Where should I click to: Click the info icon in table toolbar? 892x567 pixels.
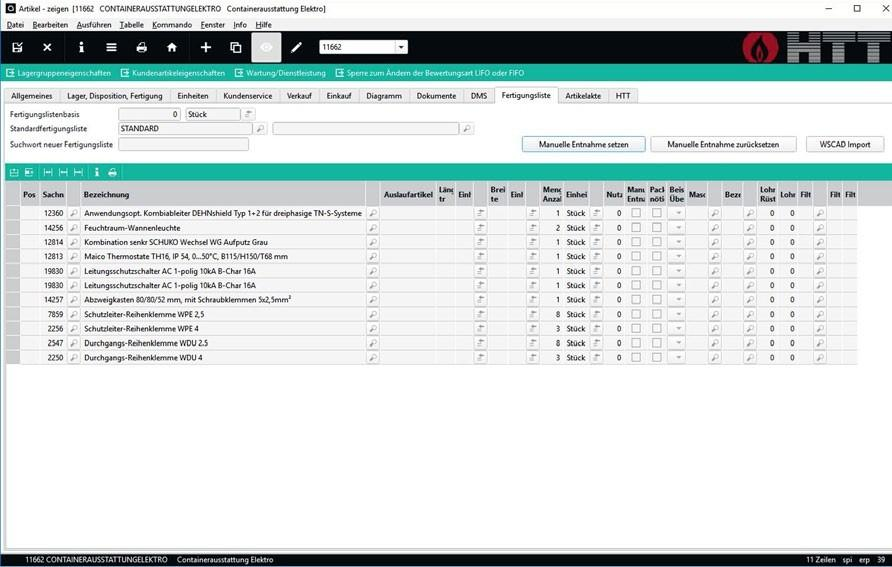pyautogui.click(x=97, y=172)
